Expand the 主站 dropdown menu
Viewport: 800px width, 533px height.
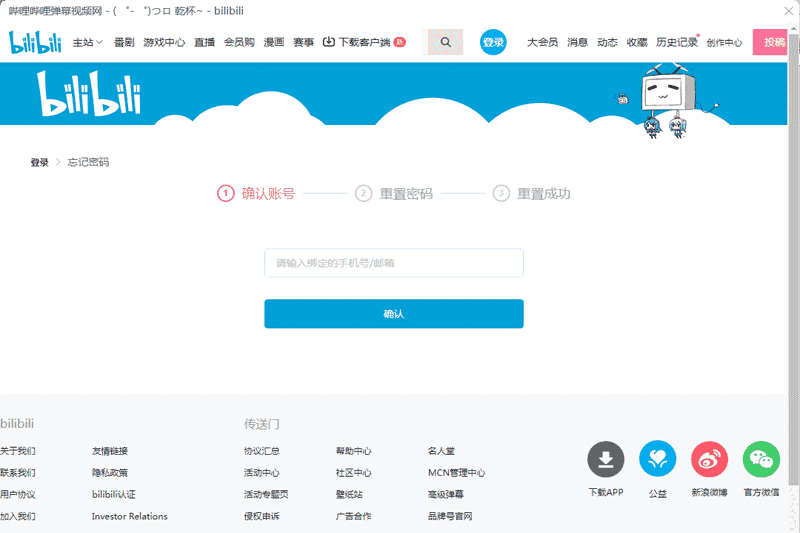tap(88, 42)
